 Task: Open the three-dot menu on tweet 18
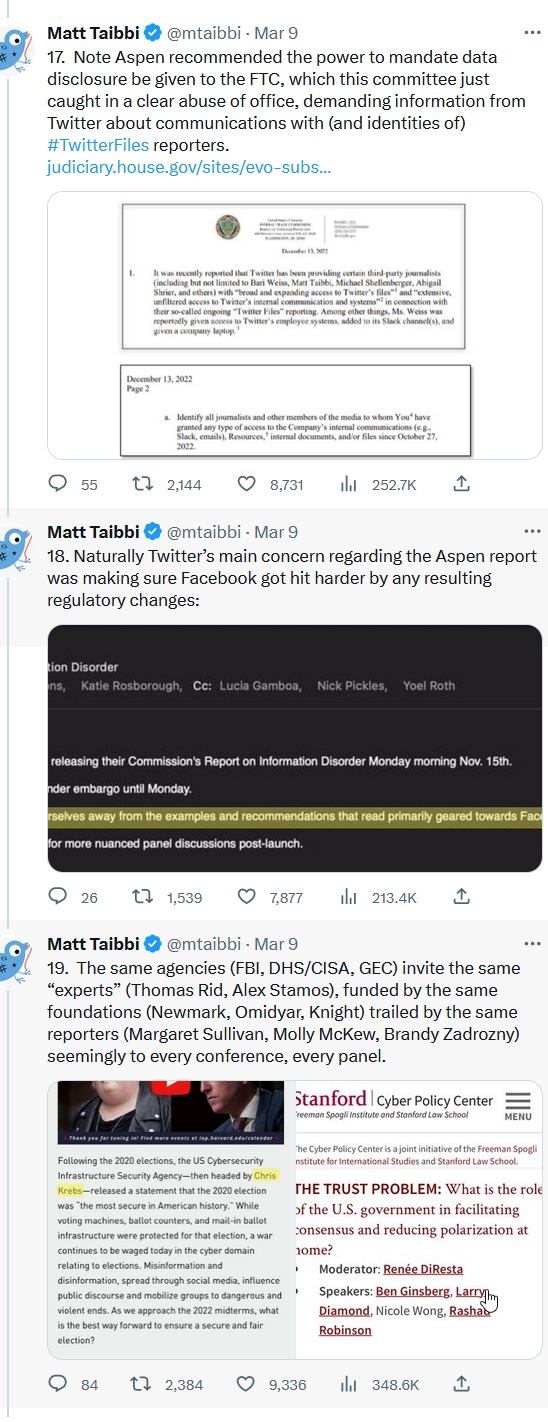pyautogui.click(x=530, y=532)
